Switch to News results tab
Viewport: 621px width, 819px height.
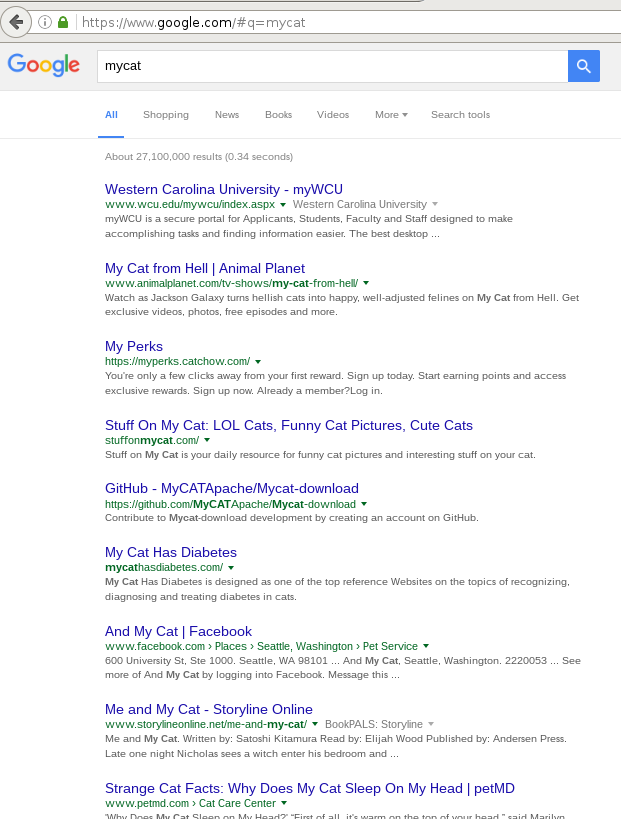pyautogui.click(x=227, y=115)
